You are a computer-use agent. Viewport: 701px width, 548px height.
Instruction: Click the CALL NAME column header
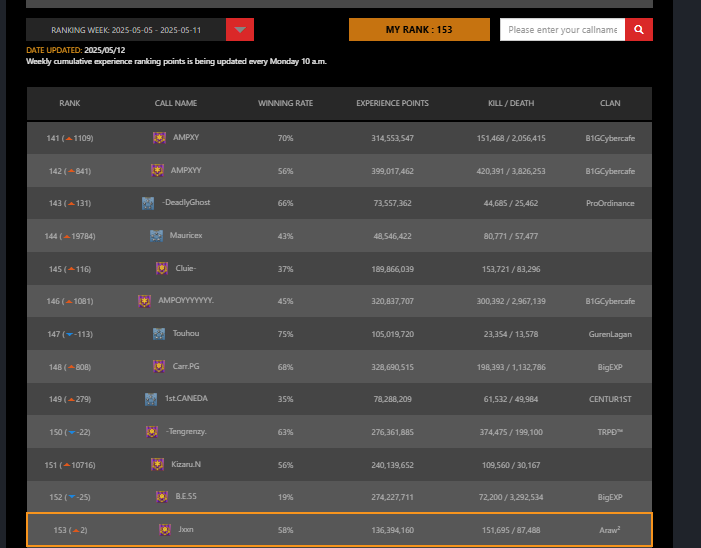tap(176, 103)
